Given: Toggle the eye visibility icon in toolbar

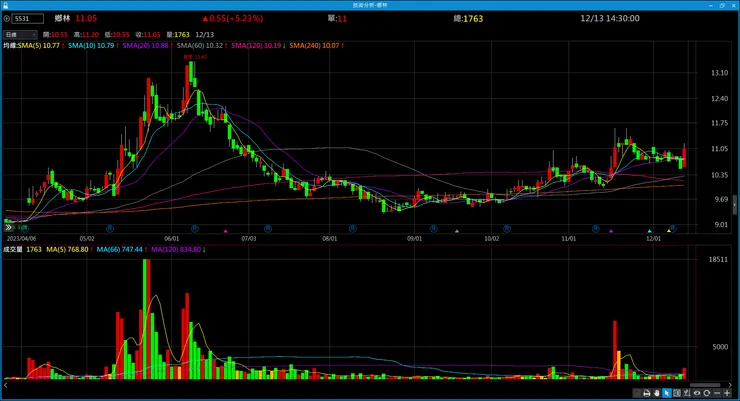Looking at the screenshot, I should pyautogui.click(x=697, y=393).
